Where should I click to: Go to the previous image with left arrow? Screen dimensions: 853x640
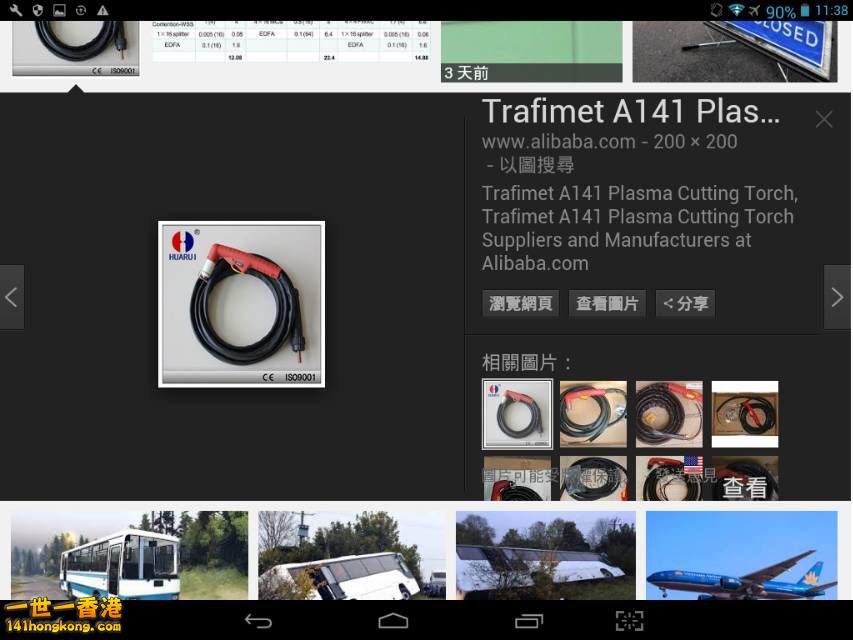[x=11, y=297]
